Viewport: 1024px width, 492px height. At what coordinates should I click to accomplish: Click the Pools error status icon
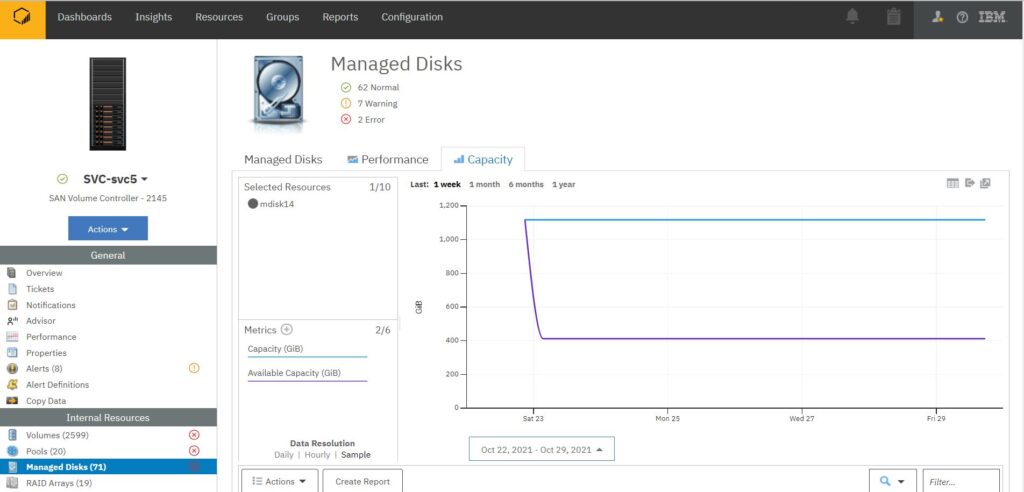pyautogui.click(x=194, y=451)
